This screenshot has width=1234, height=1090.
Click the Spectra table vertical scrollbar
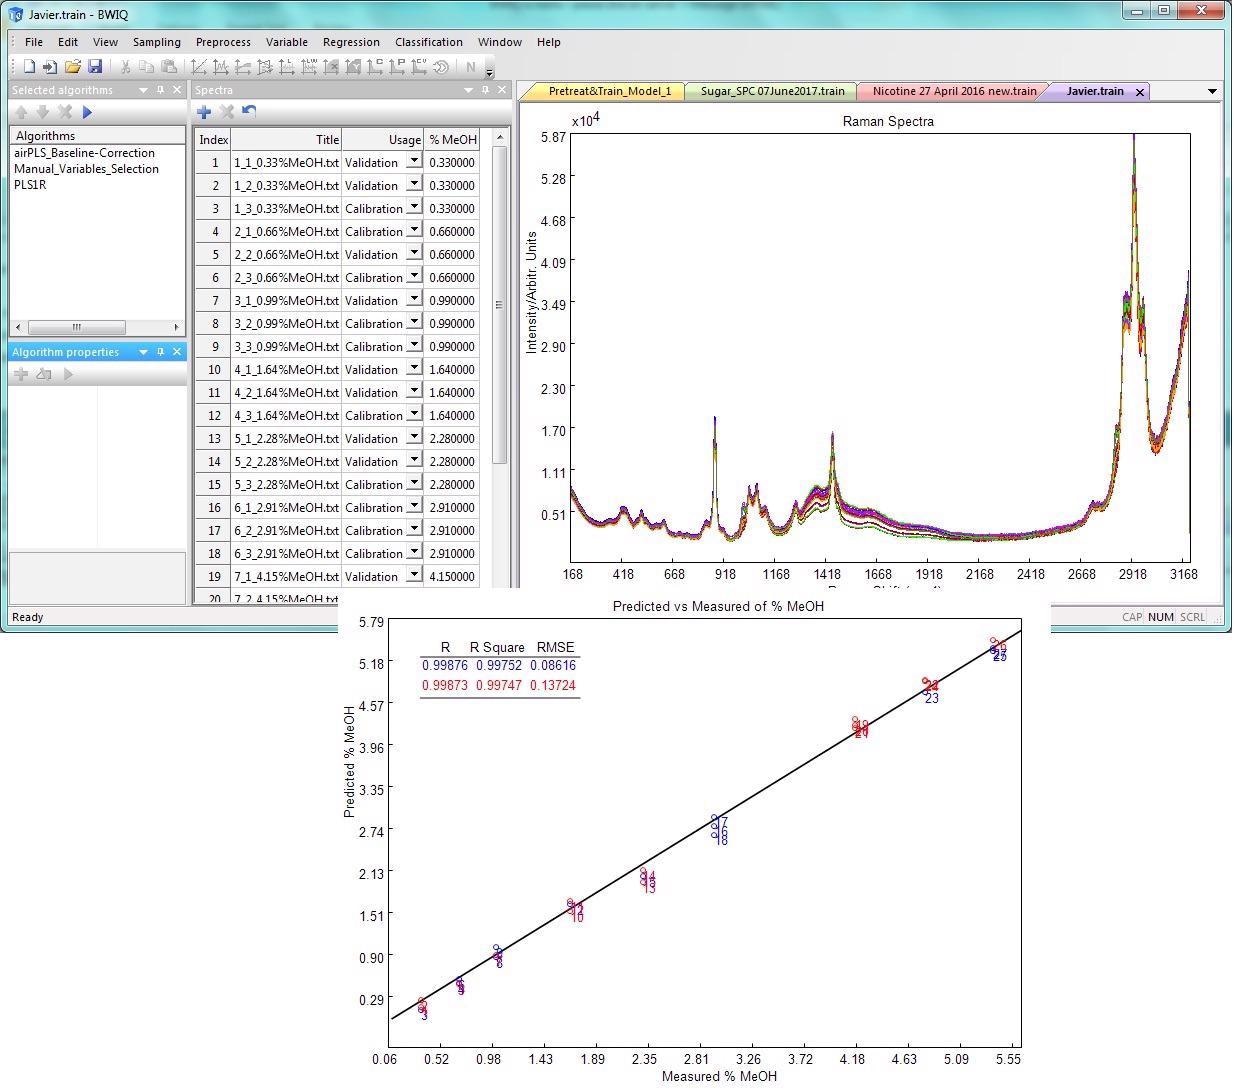click(500, 305)
